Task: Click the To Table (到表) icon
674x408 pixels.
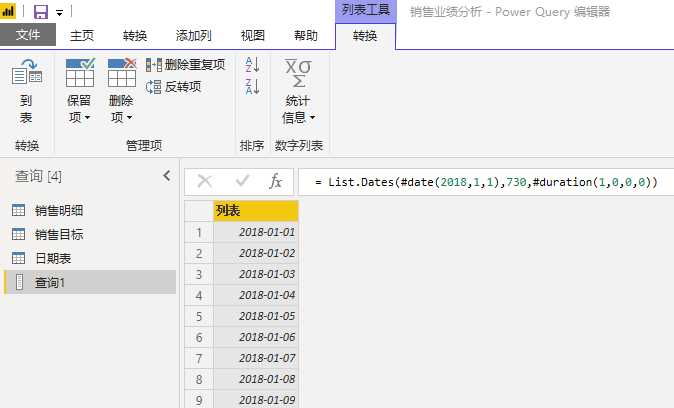Action: [27, 72]
